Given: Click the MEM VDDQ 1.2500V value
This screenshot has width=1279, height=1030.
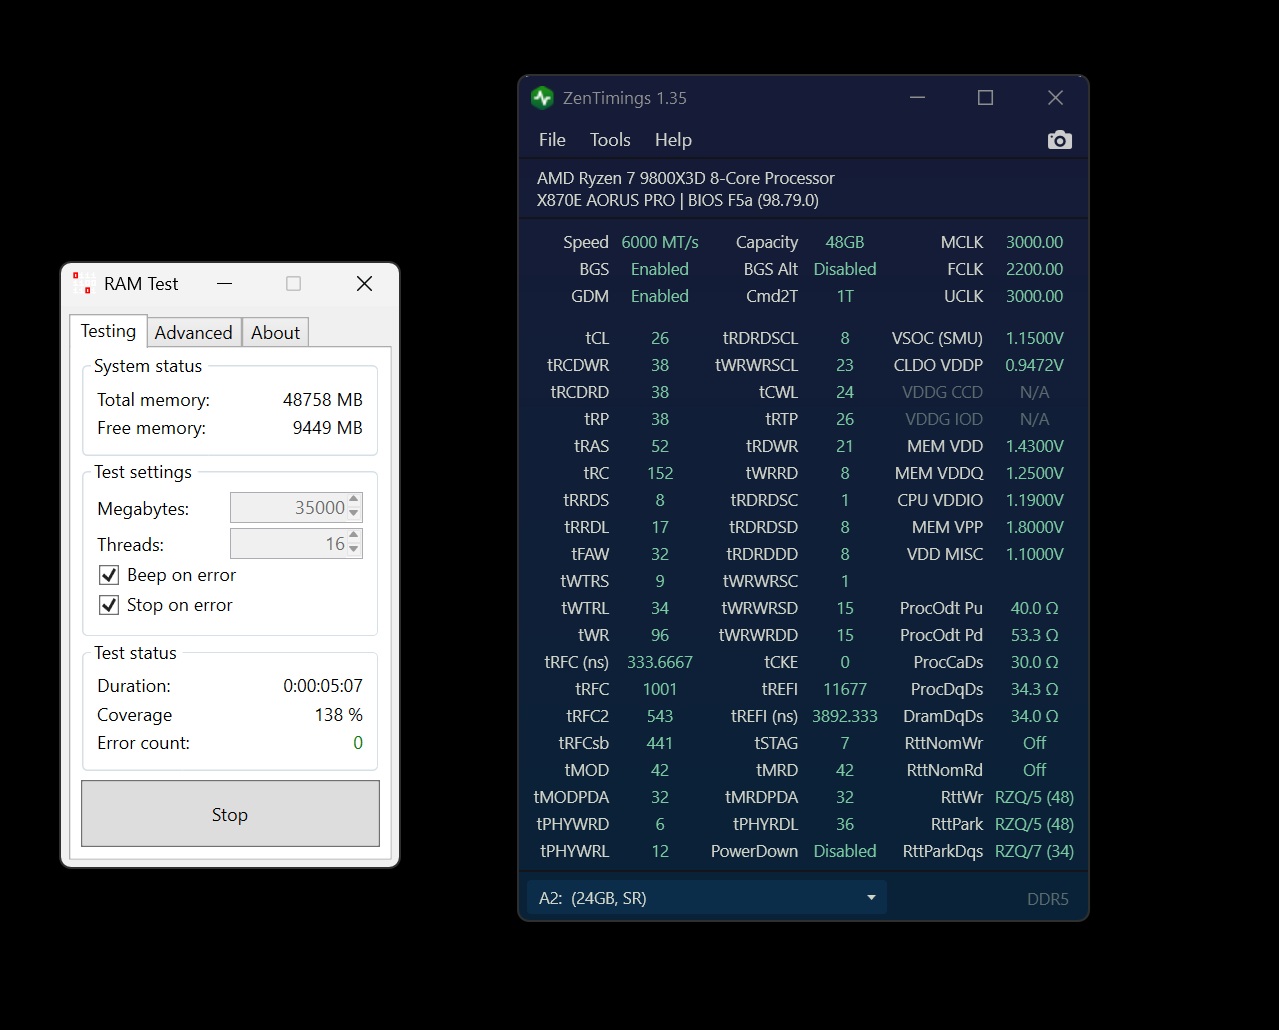Looking at the screenshot, I should coord(1034,473).
